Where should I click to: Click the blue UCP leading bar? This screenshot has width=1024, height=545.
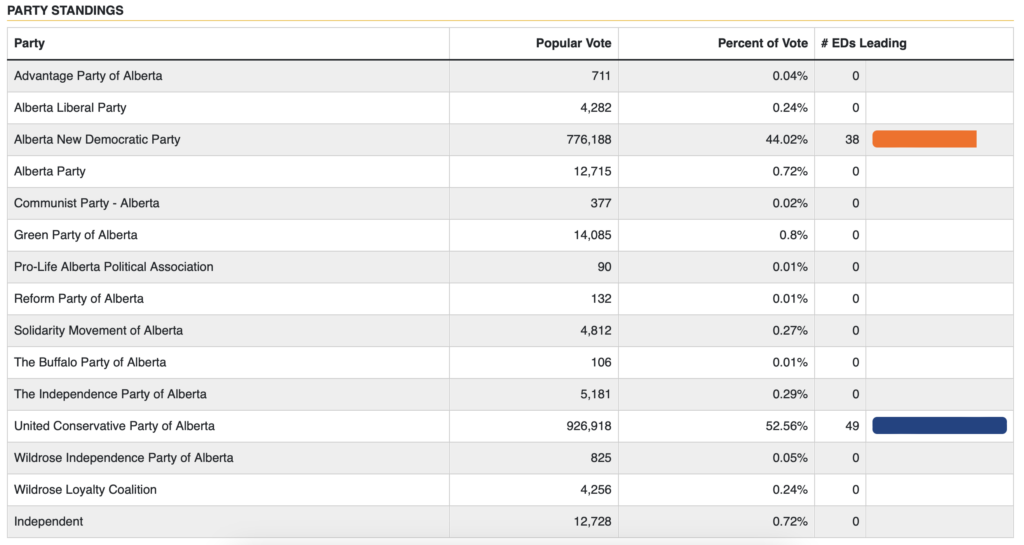point(939,426)
